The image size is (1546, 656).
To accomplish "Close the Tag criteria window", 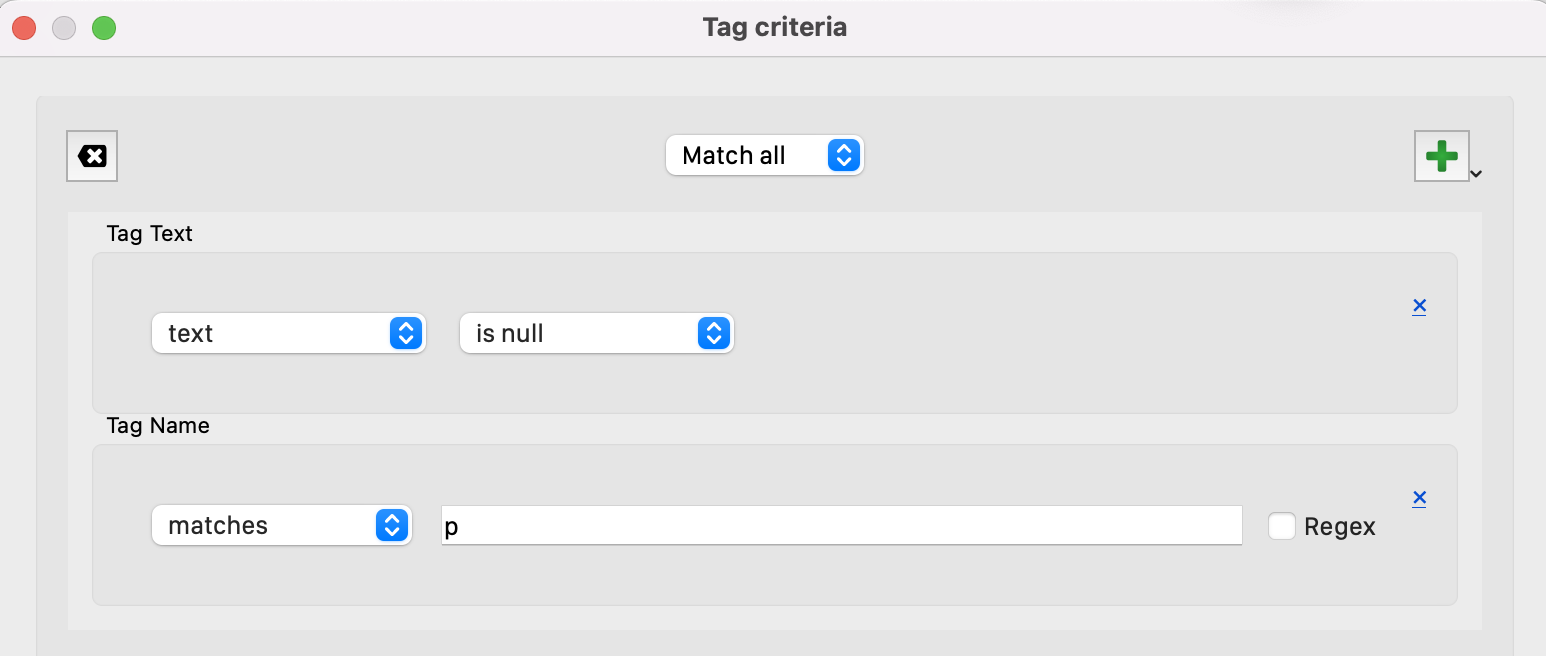I will pyautogui.click(x=24, y=28).
